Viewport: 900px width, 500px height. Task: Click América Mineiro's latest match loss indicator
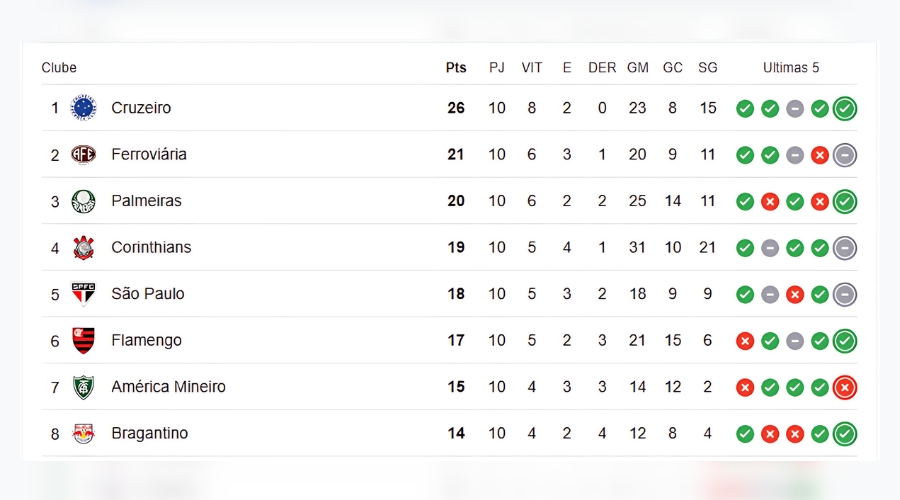pyautogui.click(x=845, y=387)
